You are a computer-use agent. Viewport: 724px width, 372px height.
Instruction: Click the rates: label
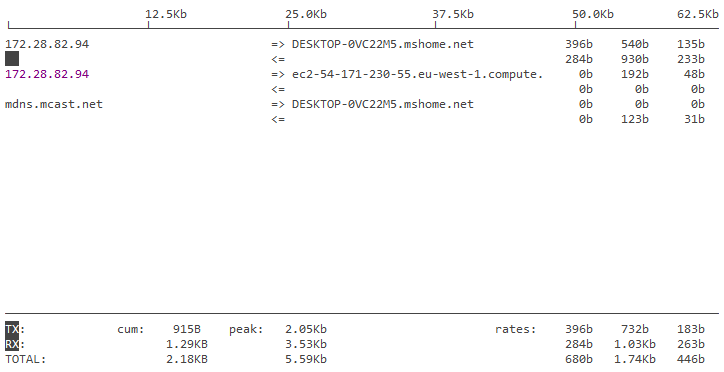(x=516, y=329)
